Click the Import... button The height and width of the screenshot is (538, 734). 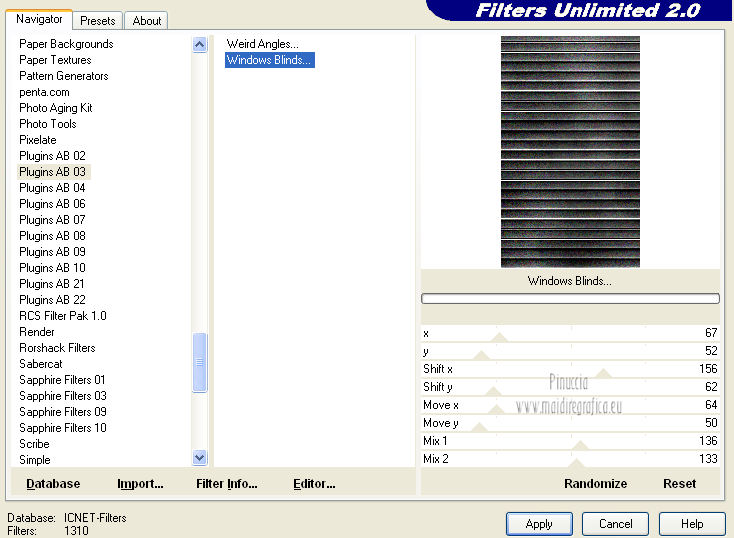coord(140,484)
